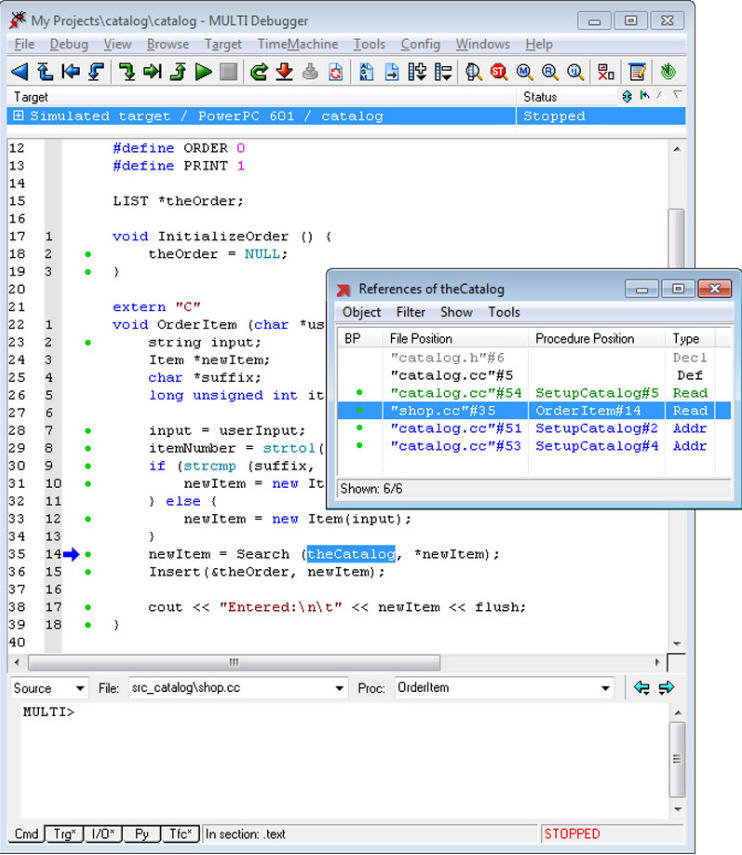742x855 pixels.
Task: Click the green Go/Run arrow icon
Action: (203, 71)
